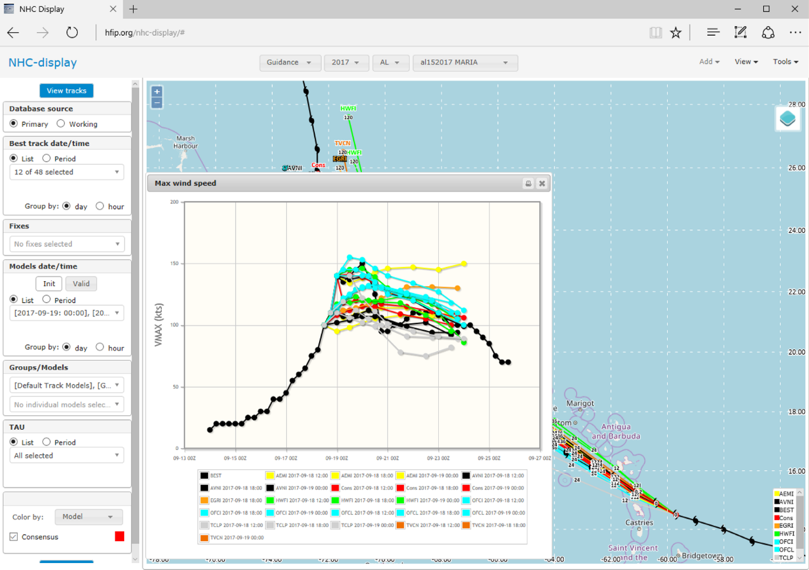This screenshot has width=809, height=570.
Task: Toggle the Consensus checkbox
Action: [13, 537]
